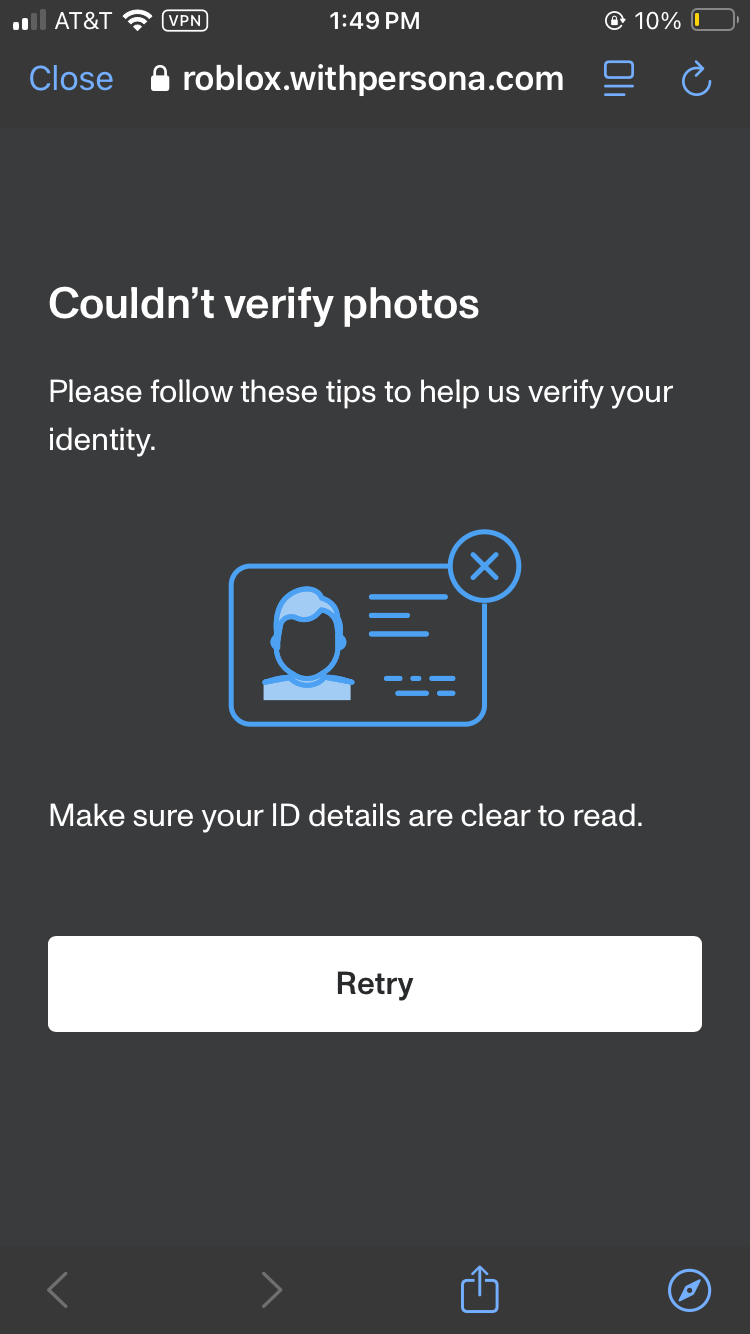
Task: Close the in-app browser view
Action: click(x=71, y=79)
